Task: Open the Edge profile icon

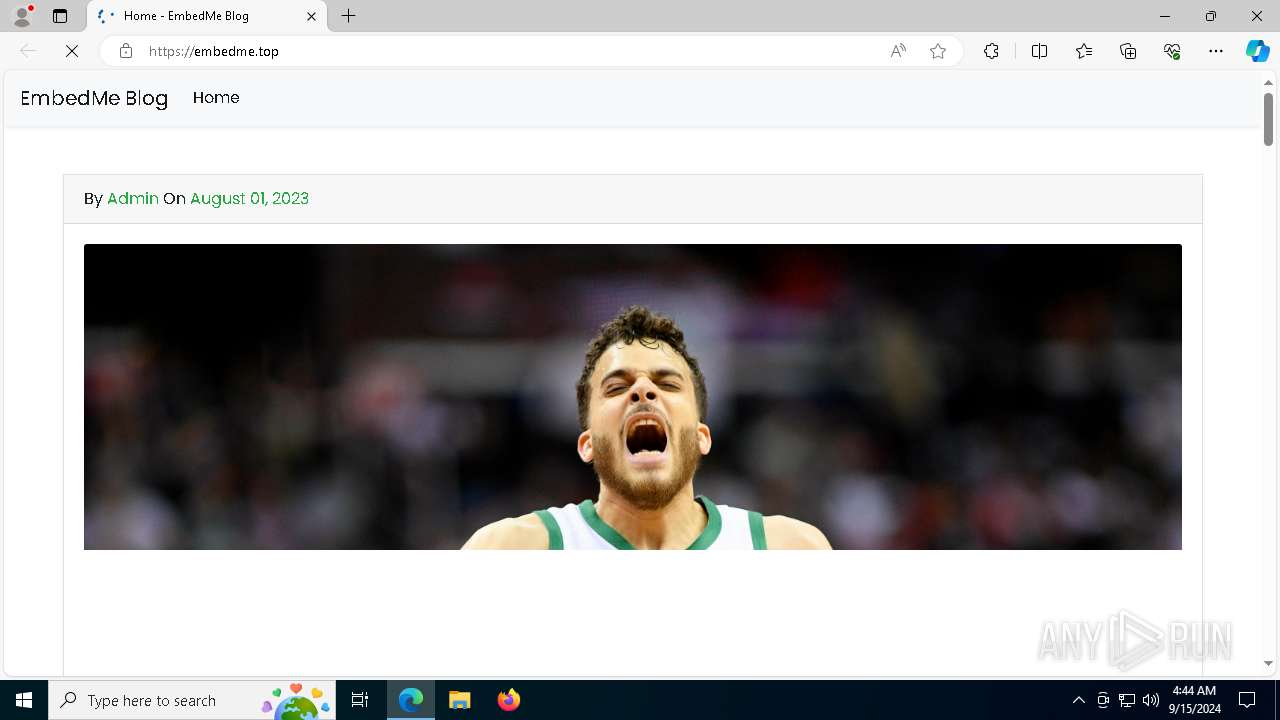Action: [22, 16]
